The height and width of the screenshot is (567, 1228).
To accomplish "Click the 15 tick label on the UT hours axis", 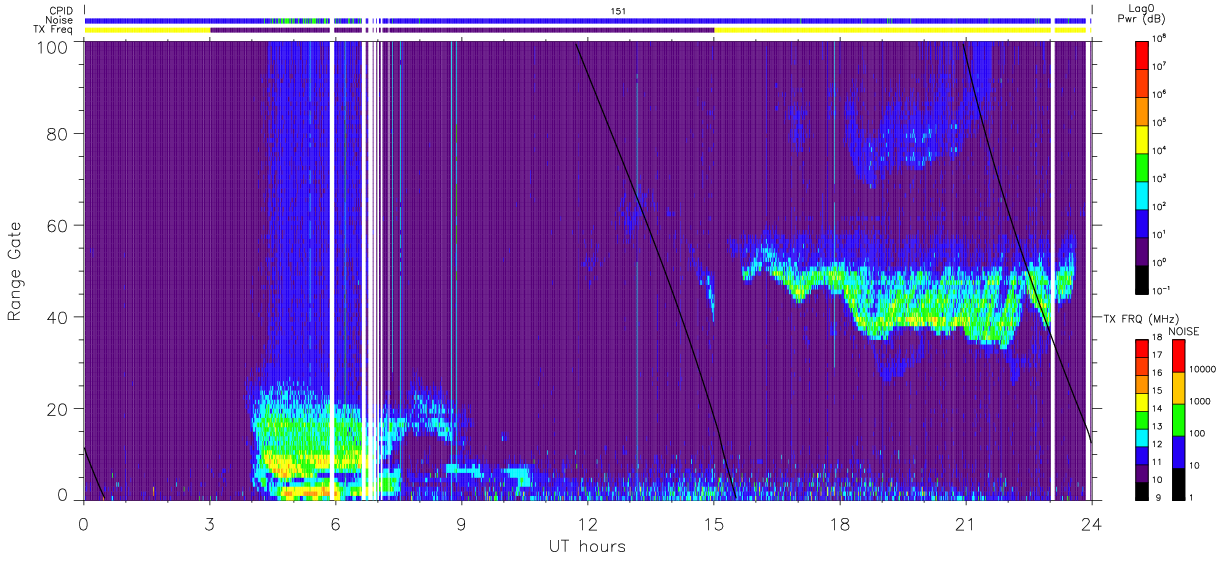I will click(x=713, y=524).
